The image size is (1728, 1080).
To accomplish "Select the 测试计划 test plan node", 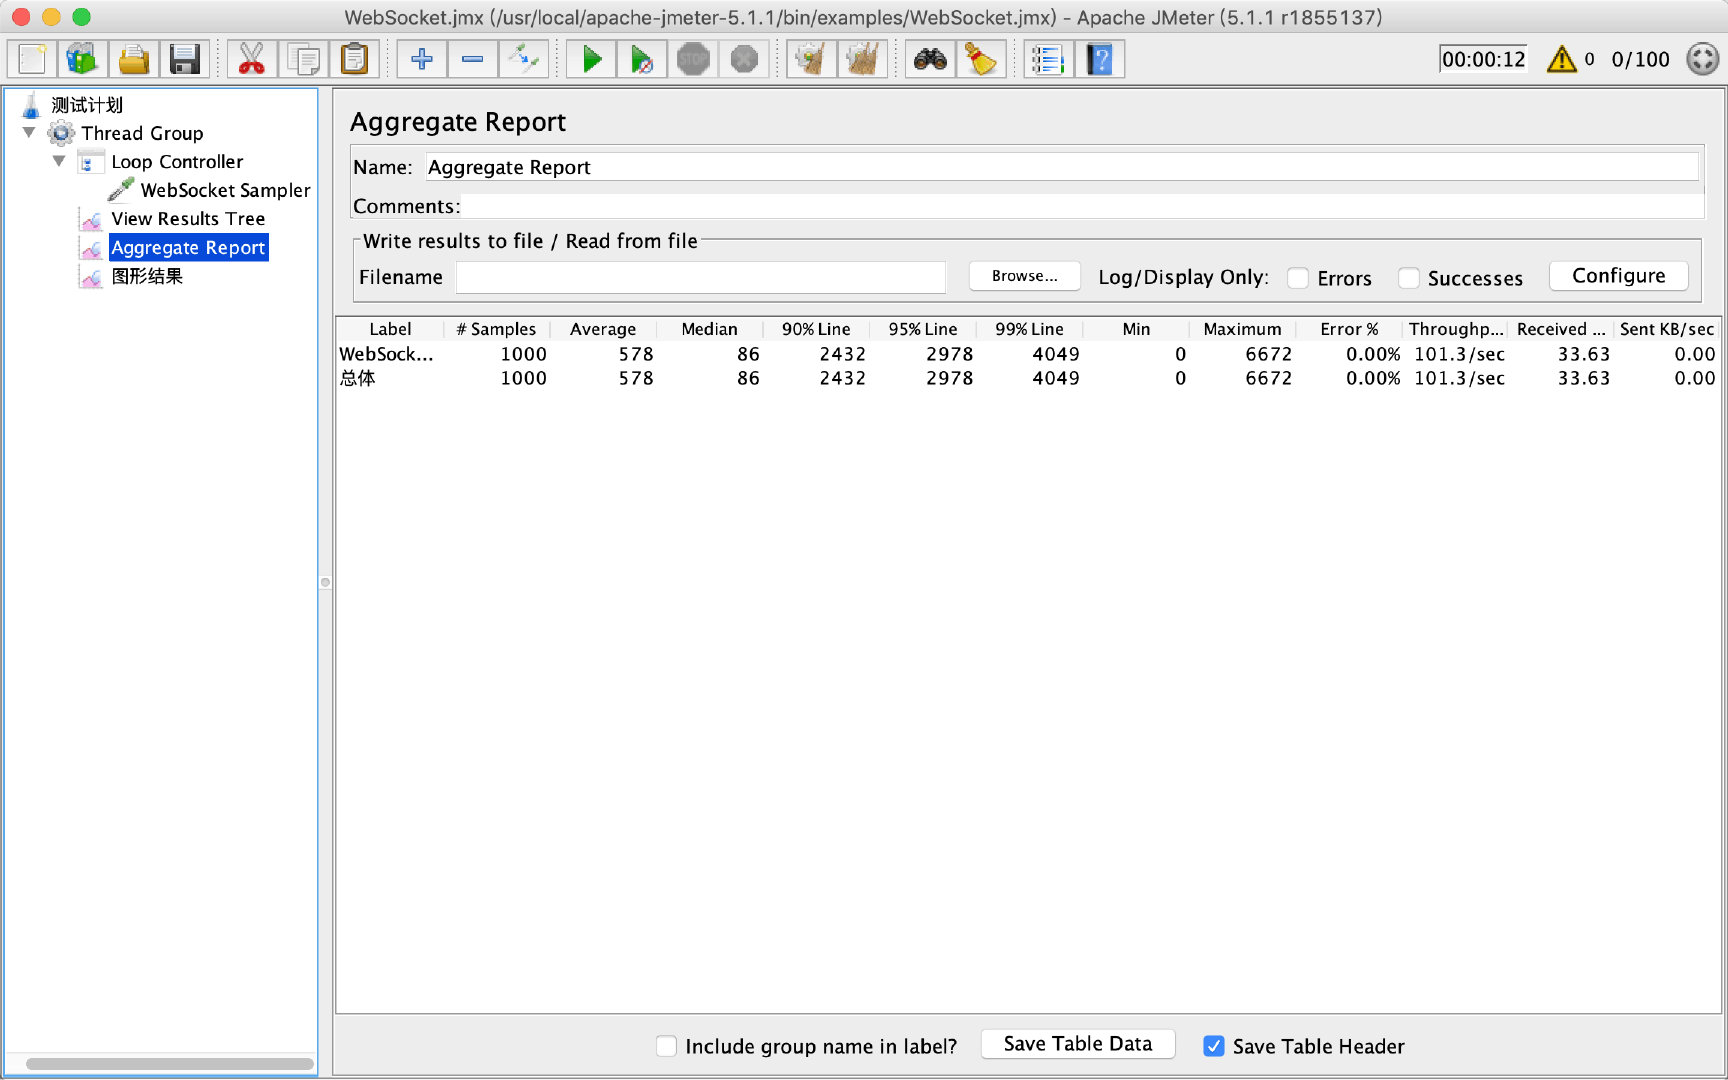I will (87, 105).
